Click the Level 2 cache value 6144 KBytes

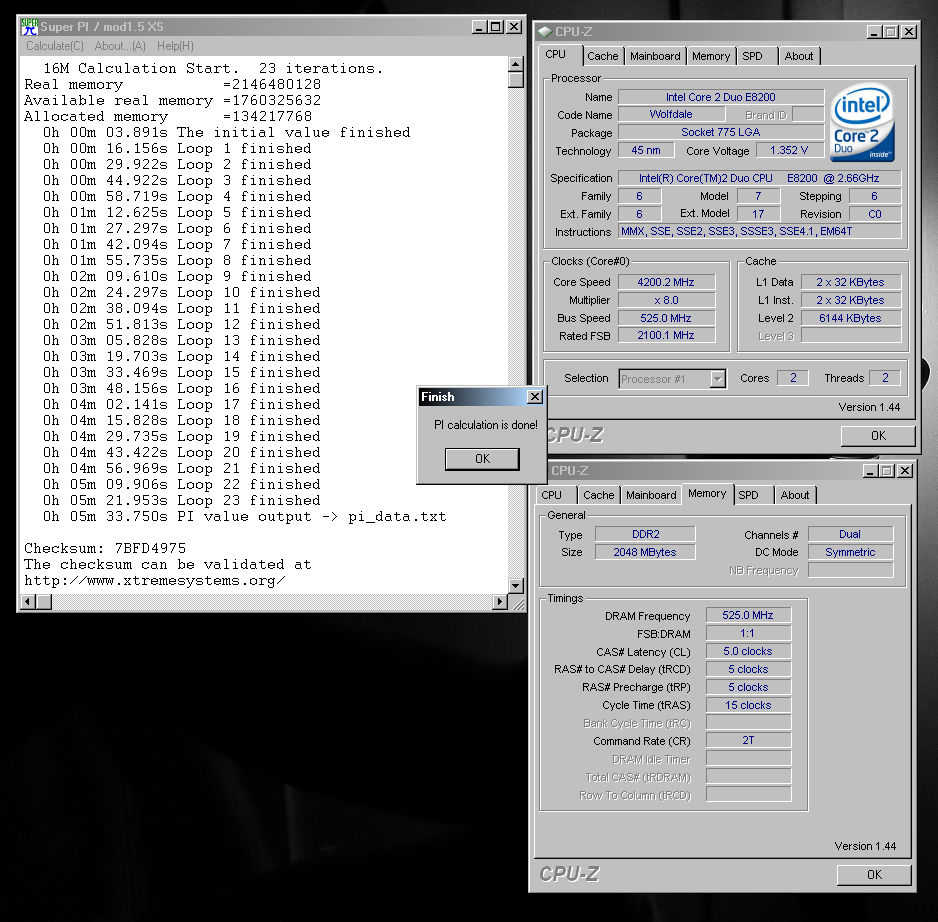pyautogui.click(x=850, y=318)
